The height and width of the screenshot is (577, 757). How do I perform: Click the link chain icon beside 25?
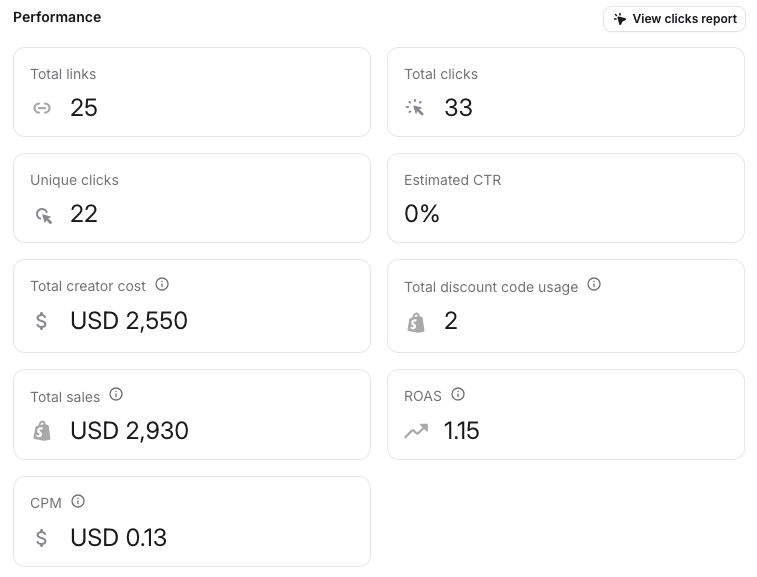coord(42,108)
